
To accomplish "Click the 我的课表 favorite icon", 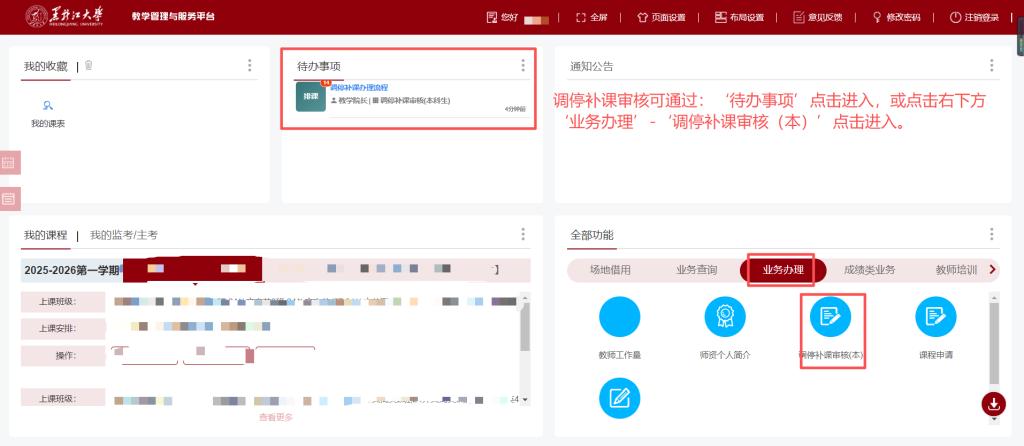I will 48,105.
